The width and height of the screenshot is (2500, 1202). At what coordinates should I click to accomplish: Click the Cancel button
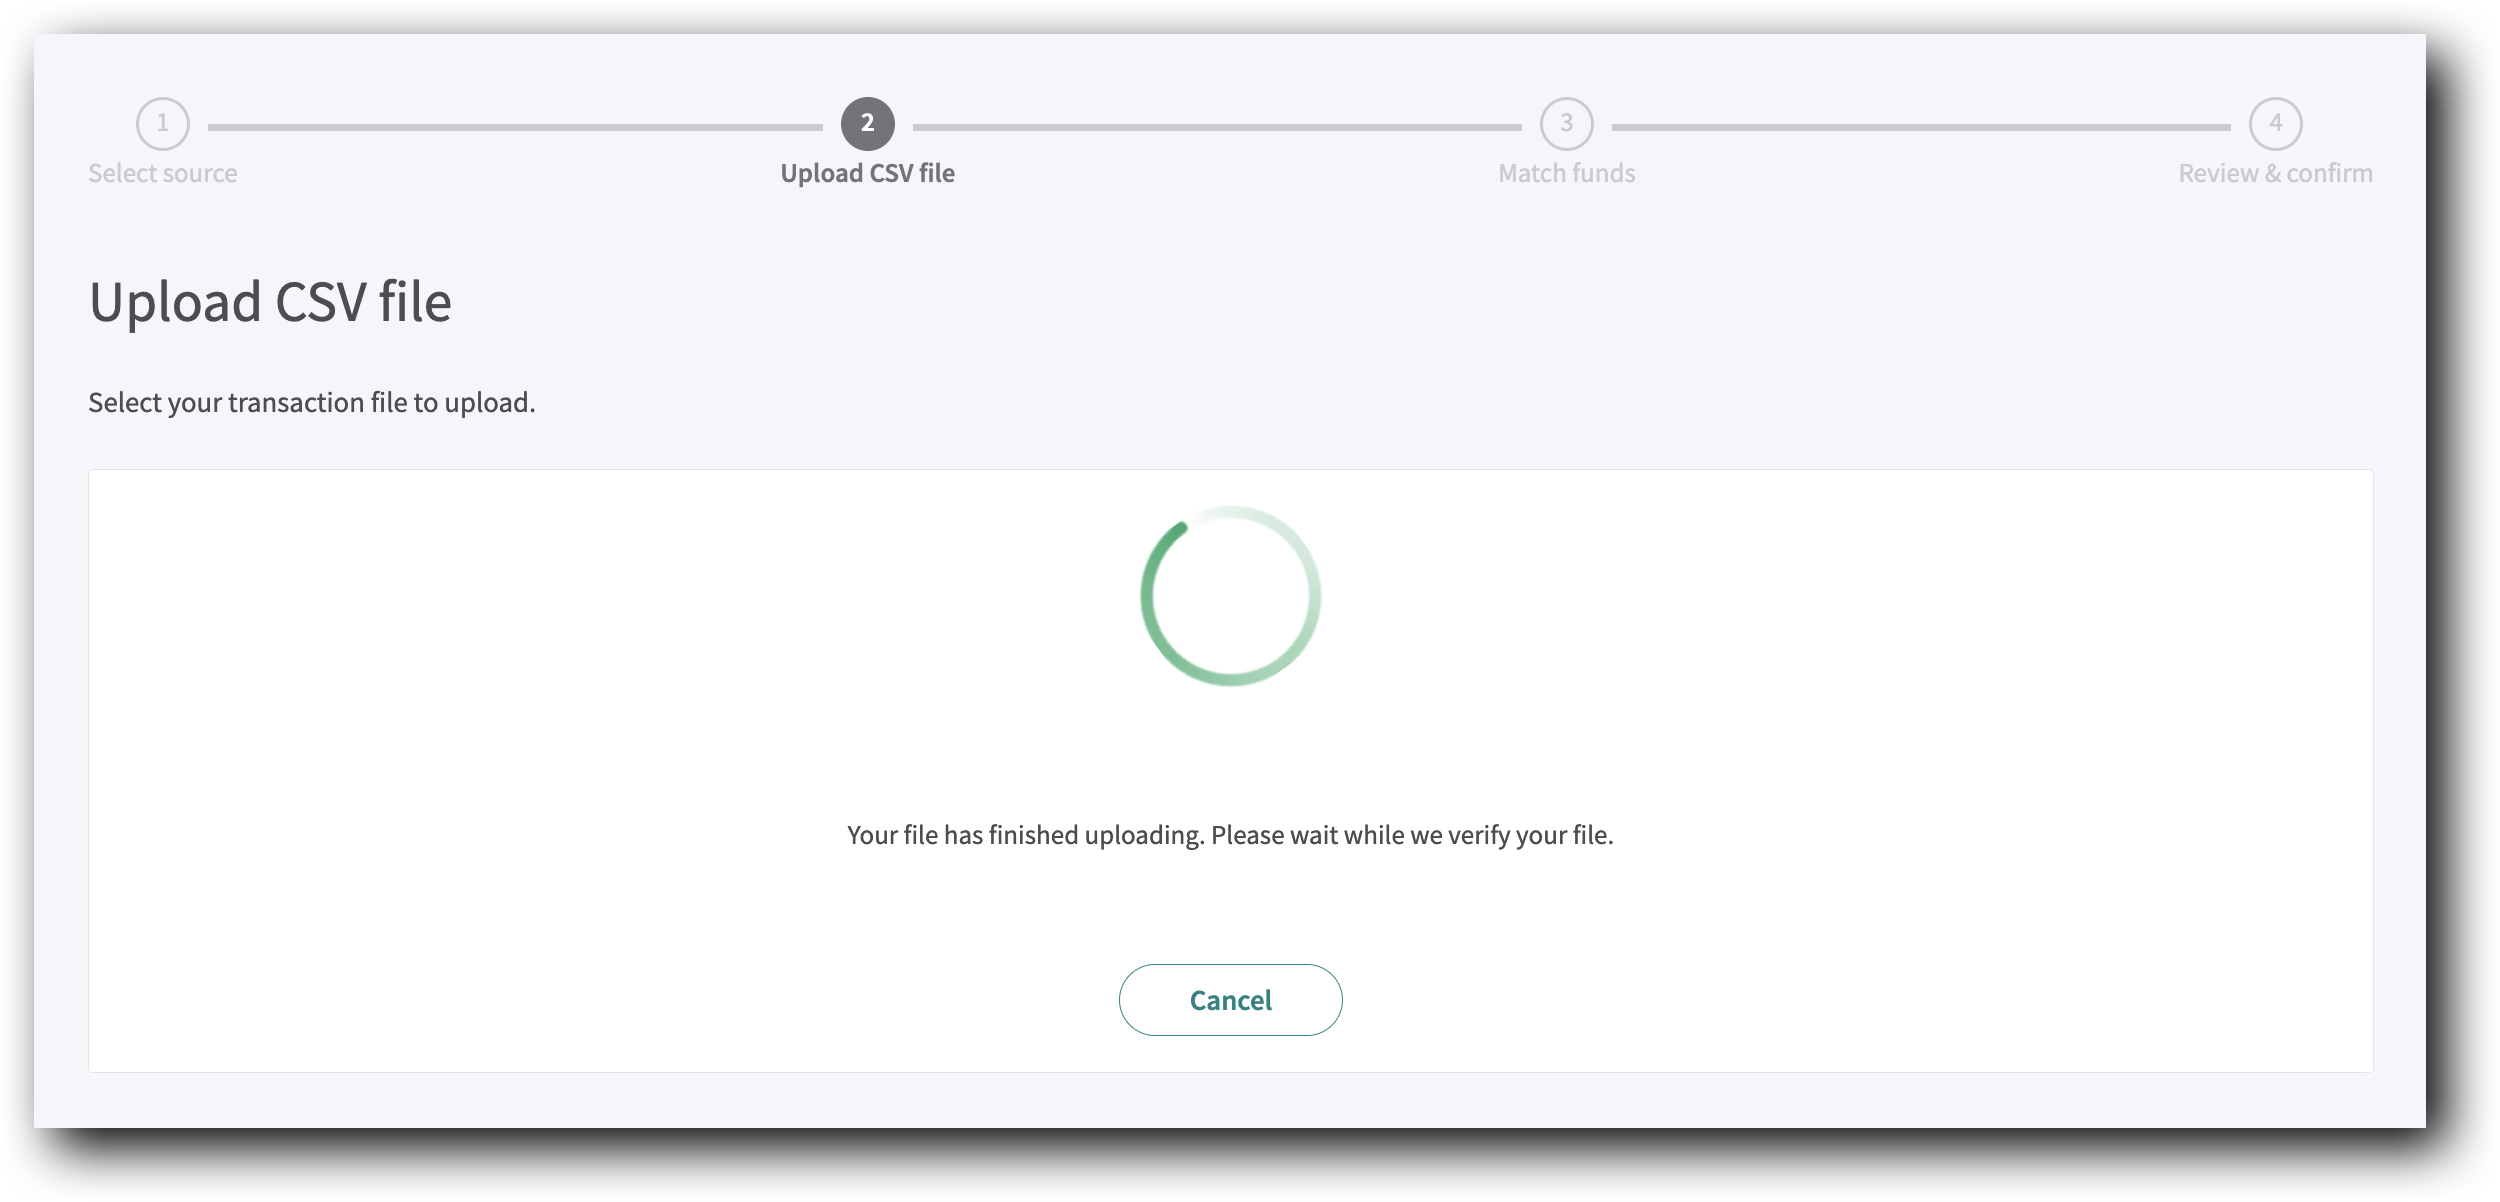(x=1230, y=999)
